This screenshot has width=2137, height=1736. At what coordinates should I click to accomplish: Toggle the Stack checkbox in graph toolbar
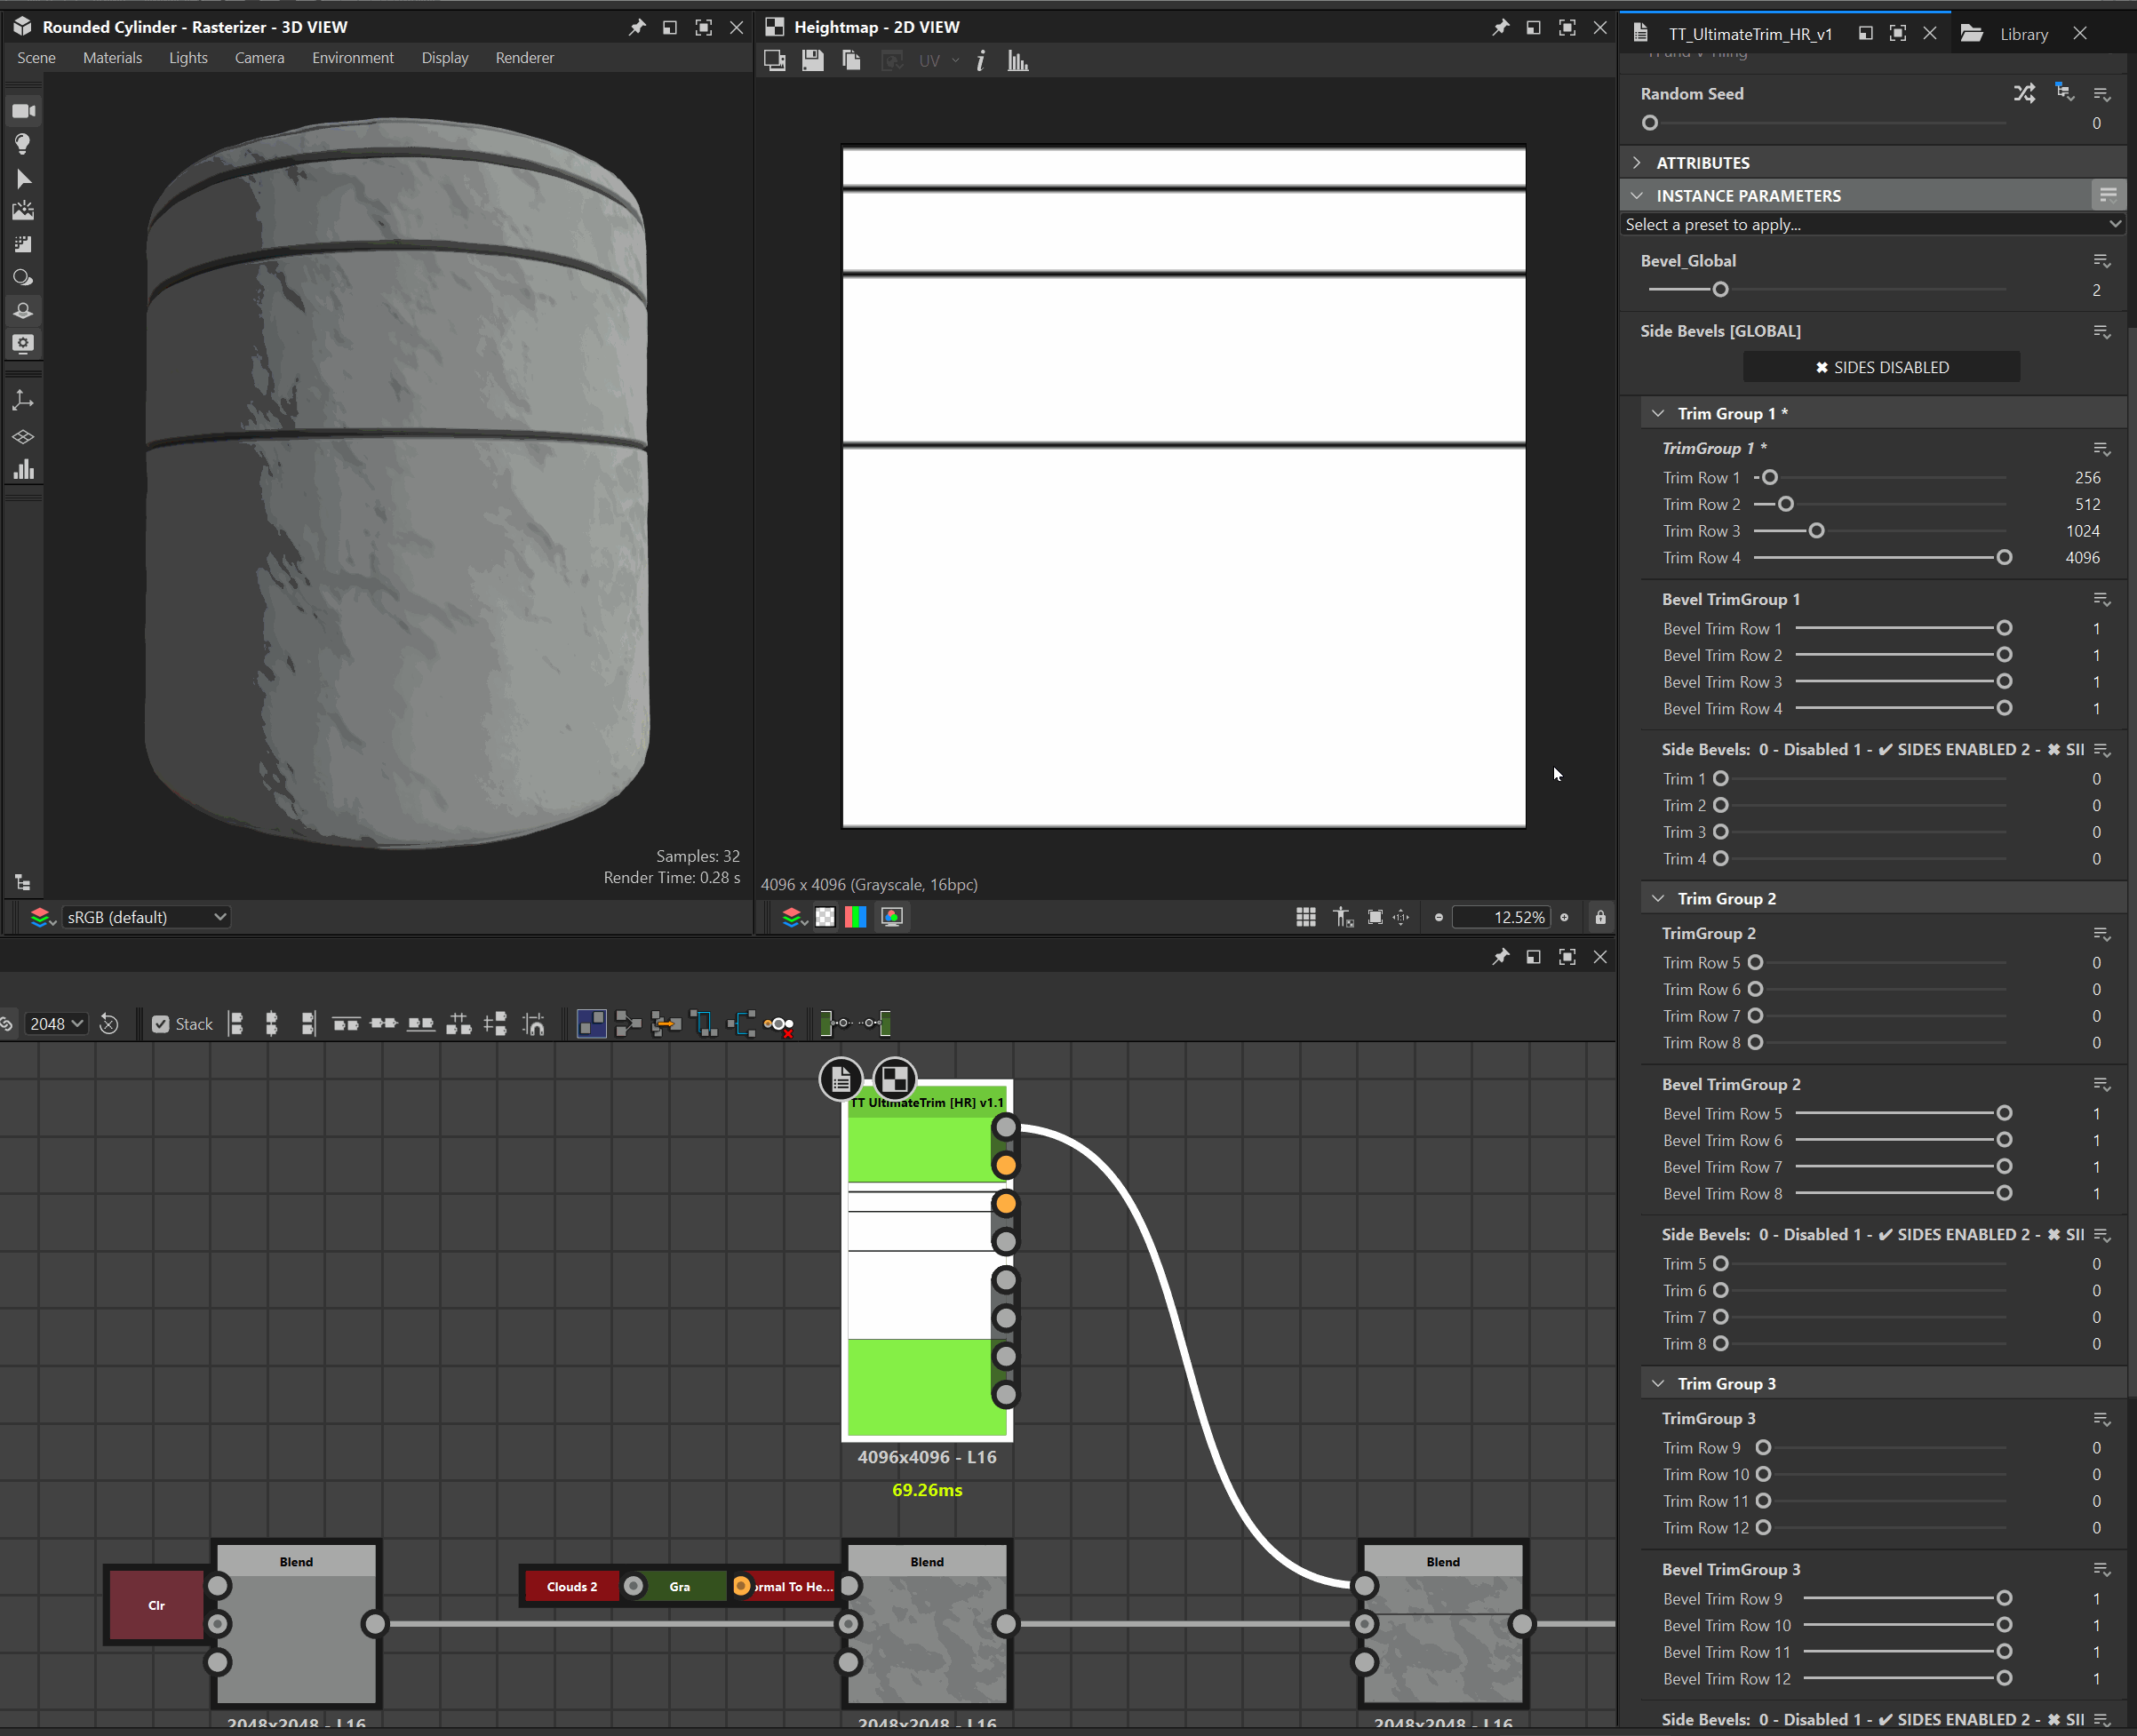pos(161,1024)
